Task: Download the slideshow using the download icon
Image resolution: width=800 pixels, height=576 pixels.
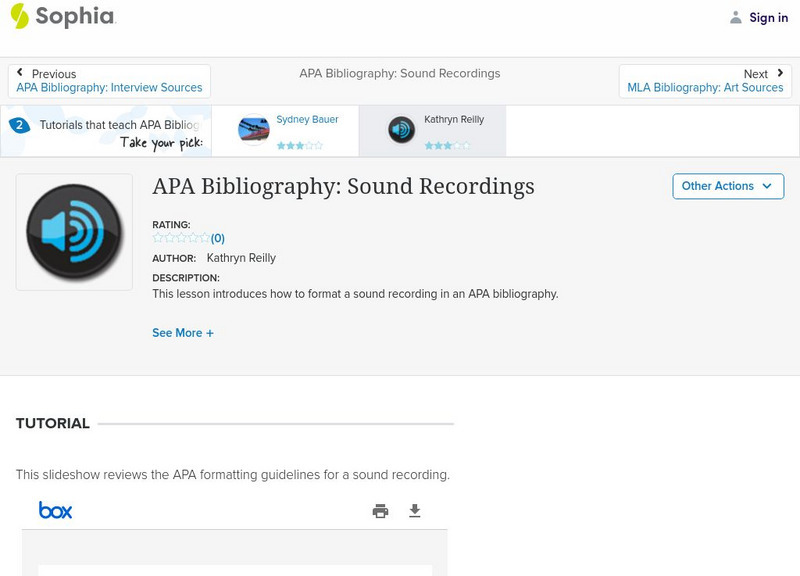Action: coord(415,510)
